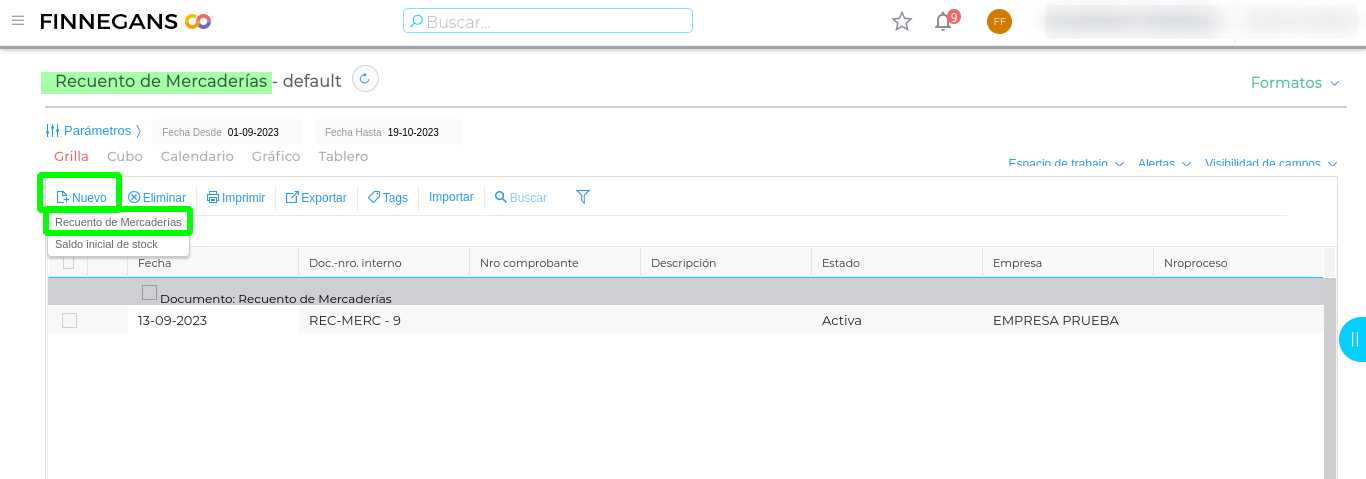This screenshot has height=479, width=1366.
Task: Sort by Nro comprobante column header
Action: pos(554,263)
